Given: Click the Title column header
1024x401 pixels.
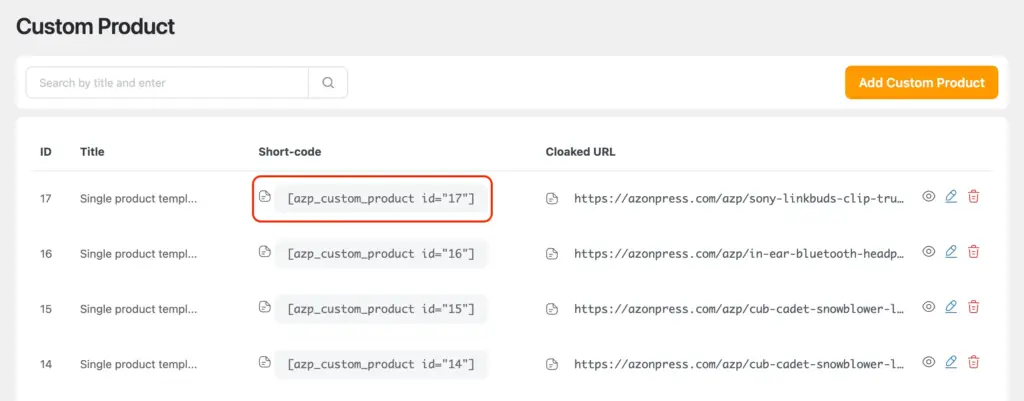Looking at the screenshot, I should click(x=92, y=152).
